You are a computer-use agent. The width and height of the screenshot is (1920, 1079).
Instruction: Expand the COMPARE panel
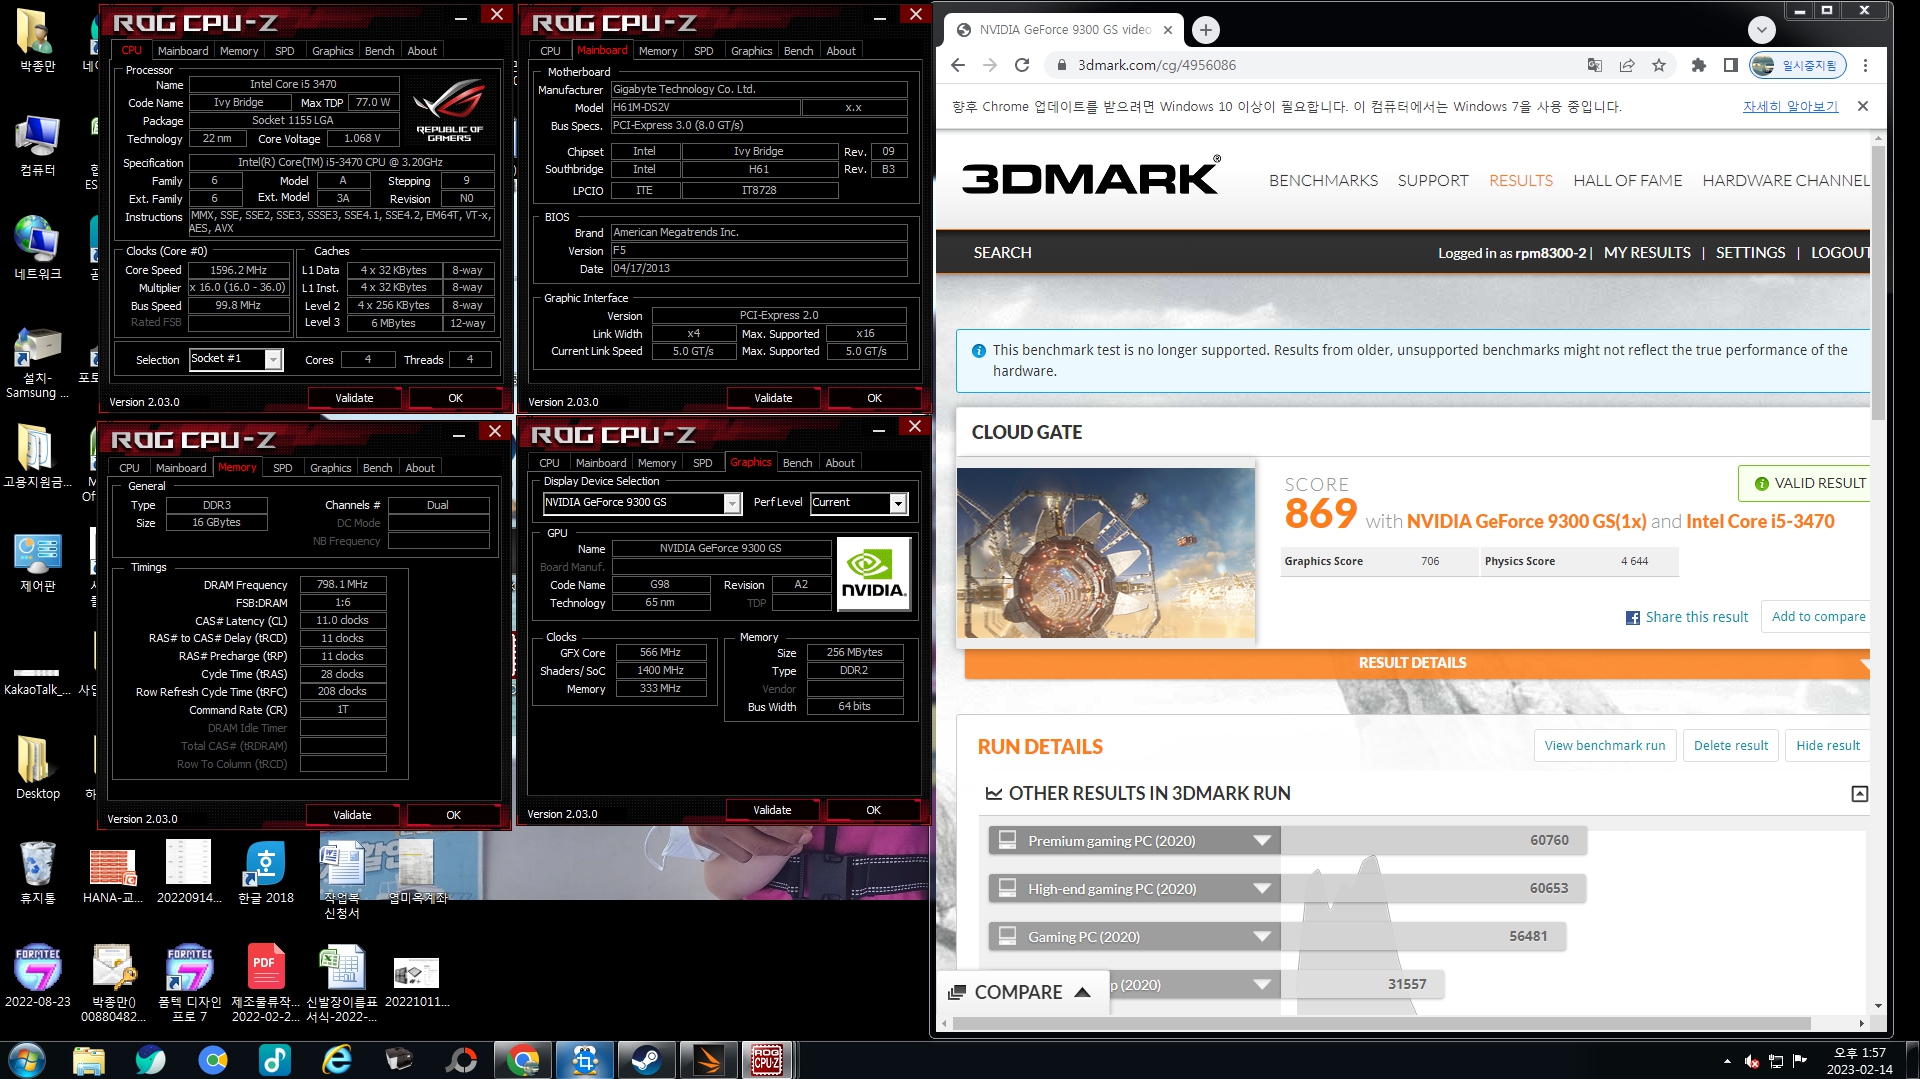tap(1020, 992)
